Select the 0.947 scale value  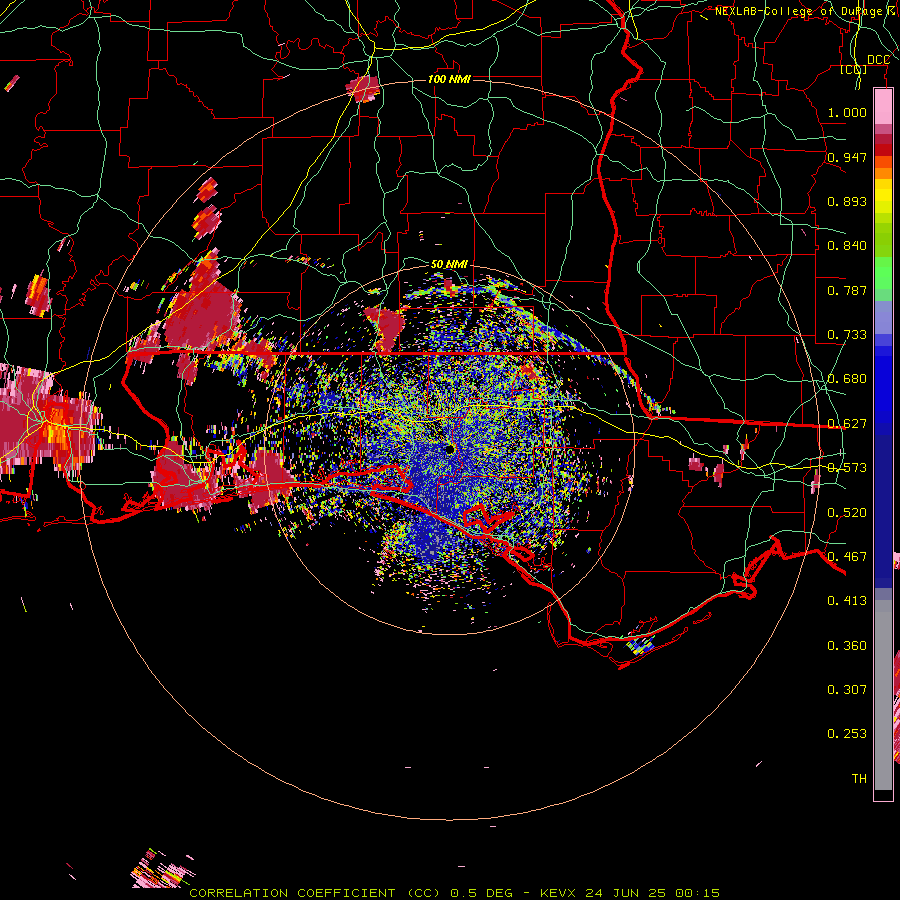point(847,157)
